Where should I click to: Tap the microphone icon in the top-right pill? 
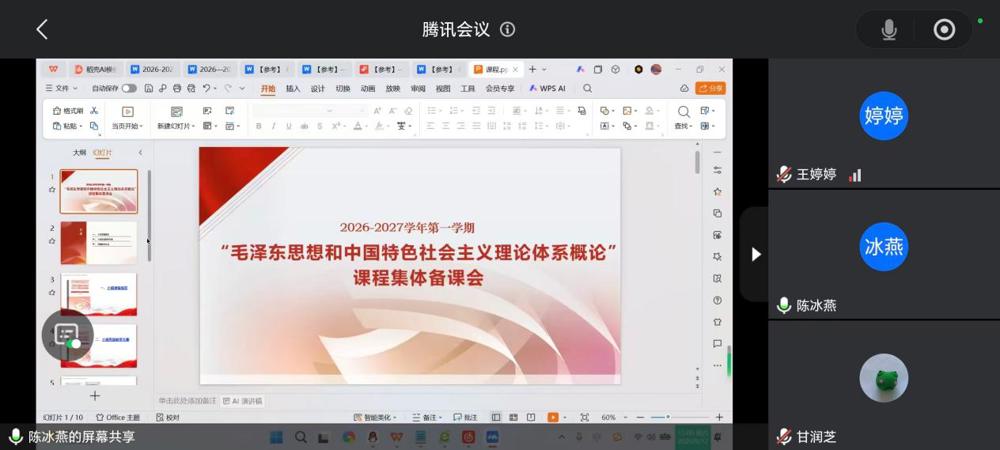tap(889, 30)
